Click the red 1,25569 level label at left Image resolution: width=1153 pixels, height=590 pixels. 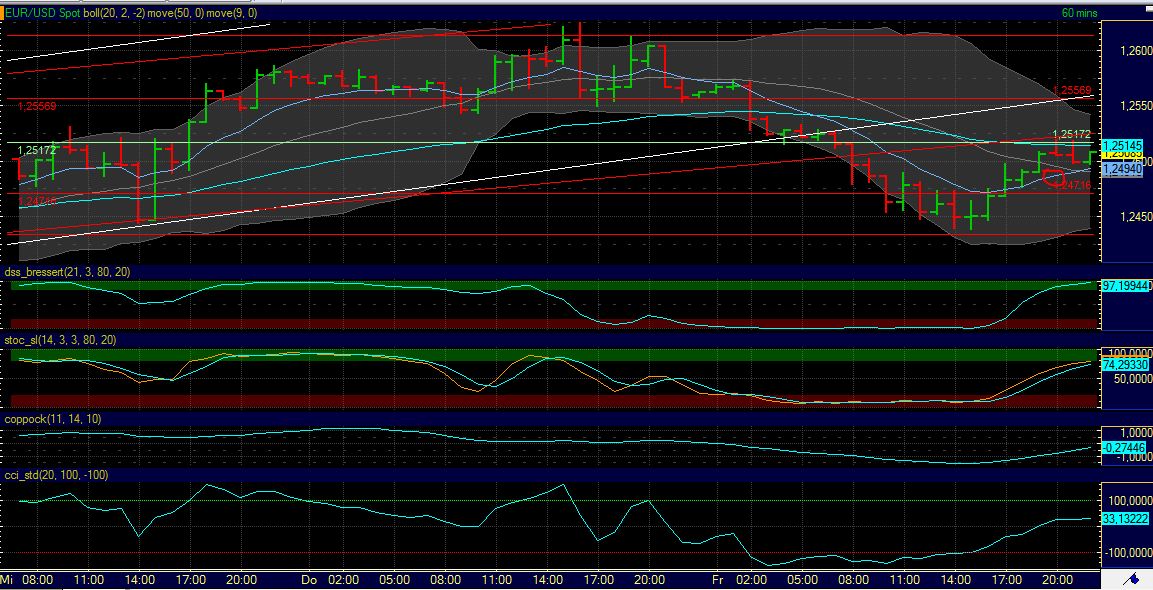click(37, 106)
